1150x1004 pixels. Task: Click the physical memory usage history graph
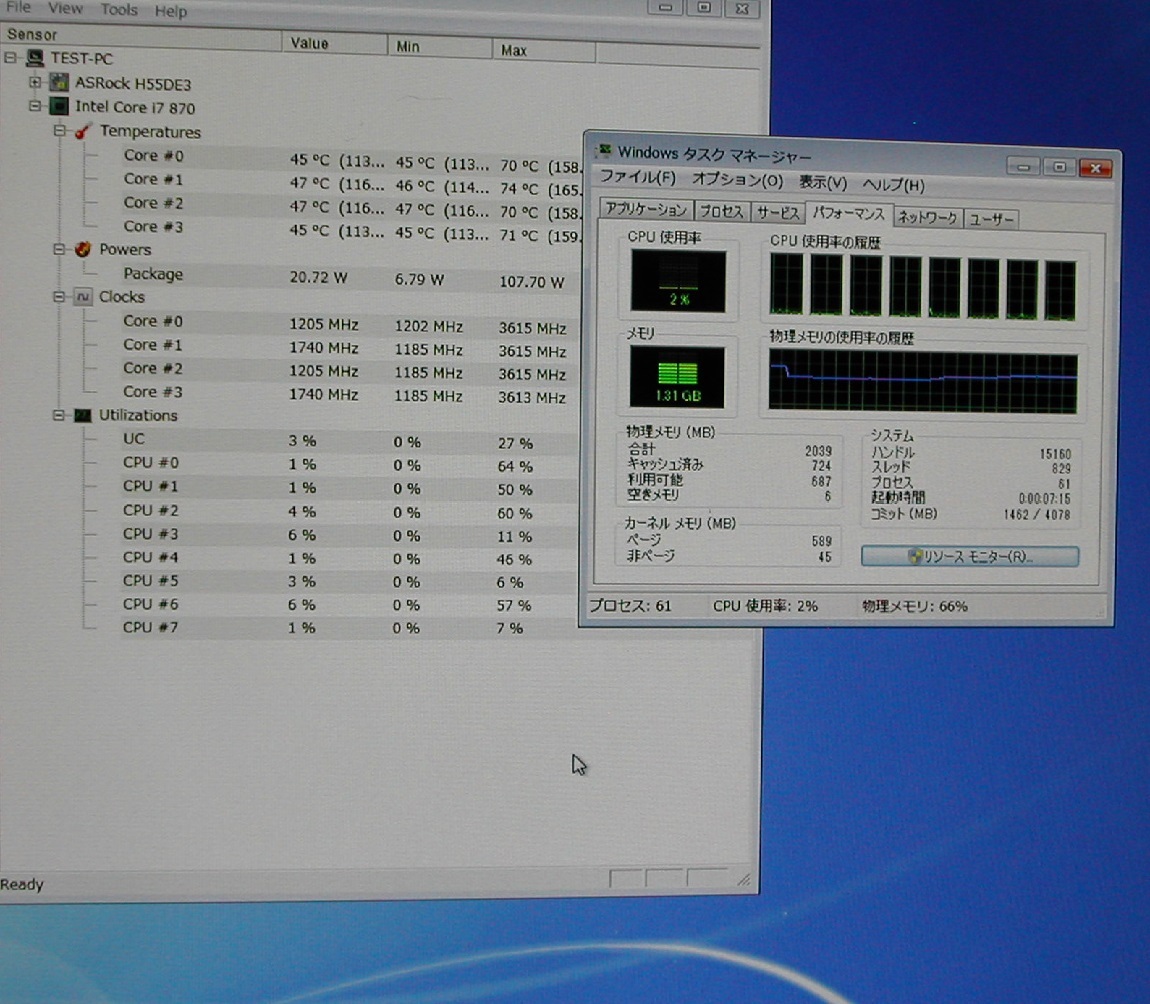coord(923,382)
